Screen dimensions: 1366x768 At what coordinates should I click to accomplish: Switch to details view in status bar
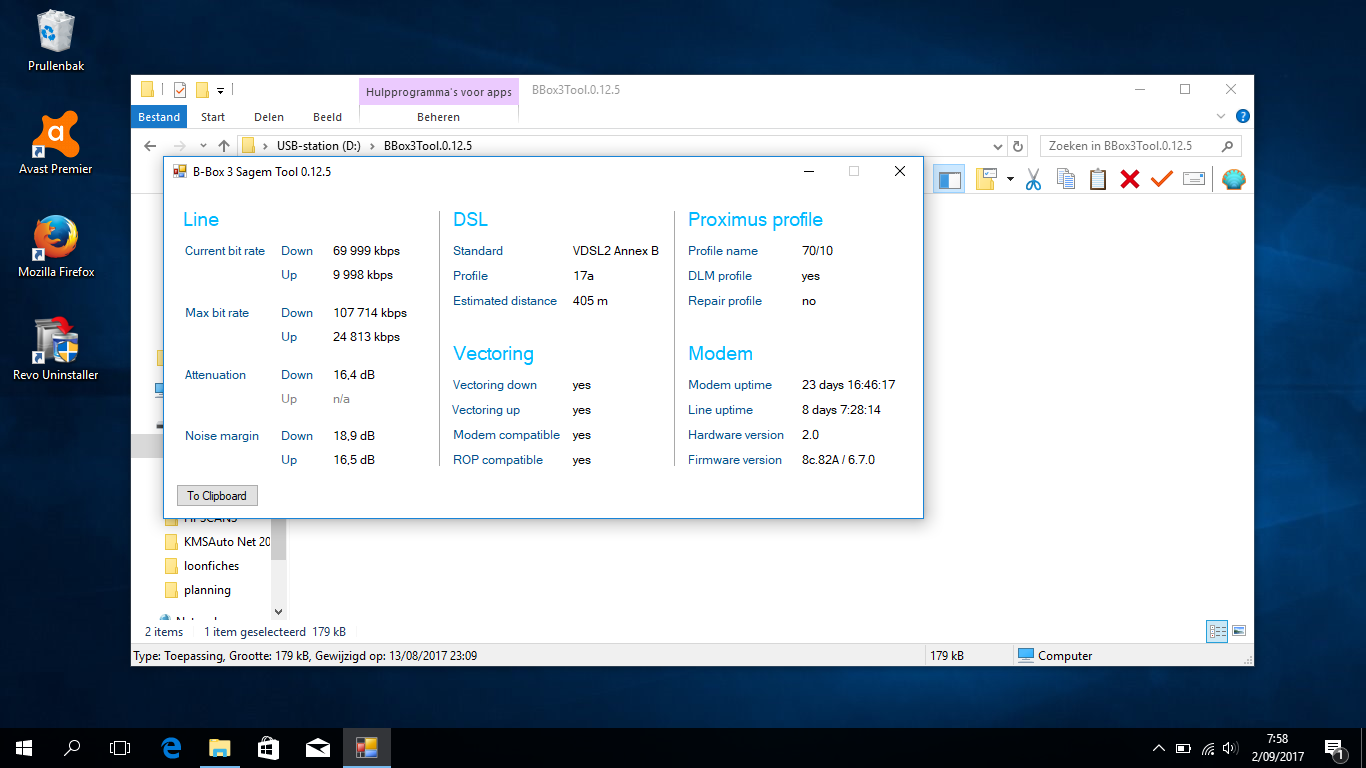pos(1217,631)
